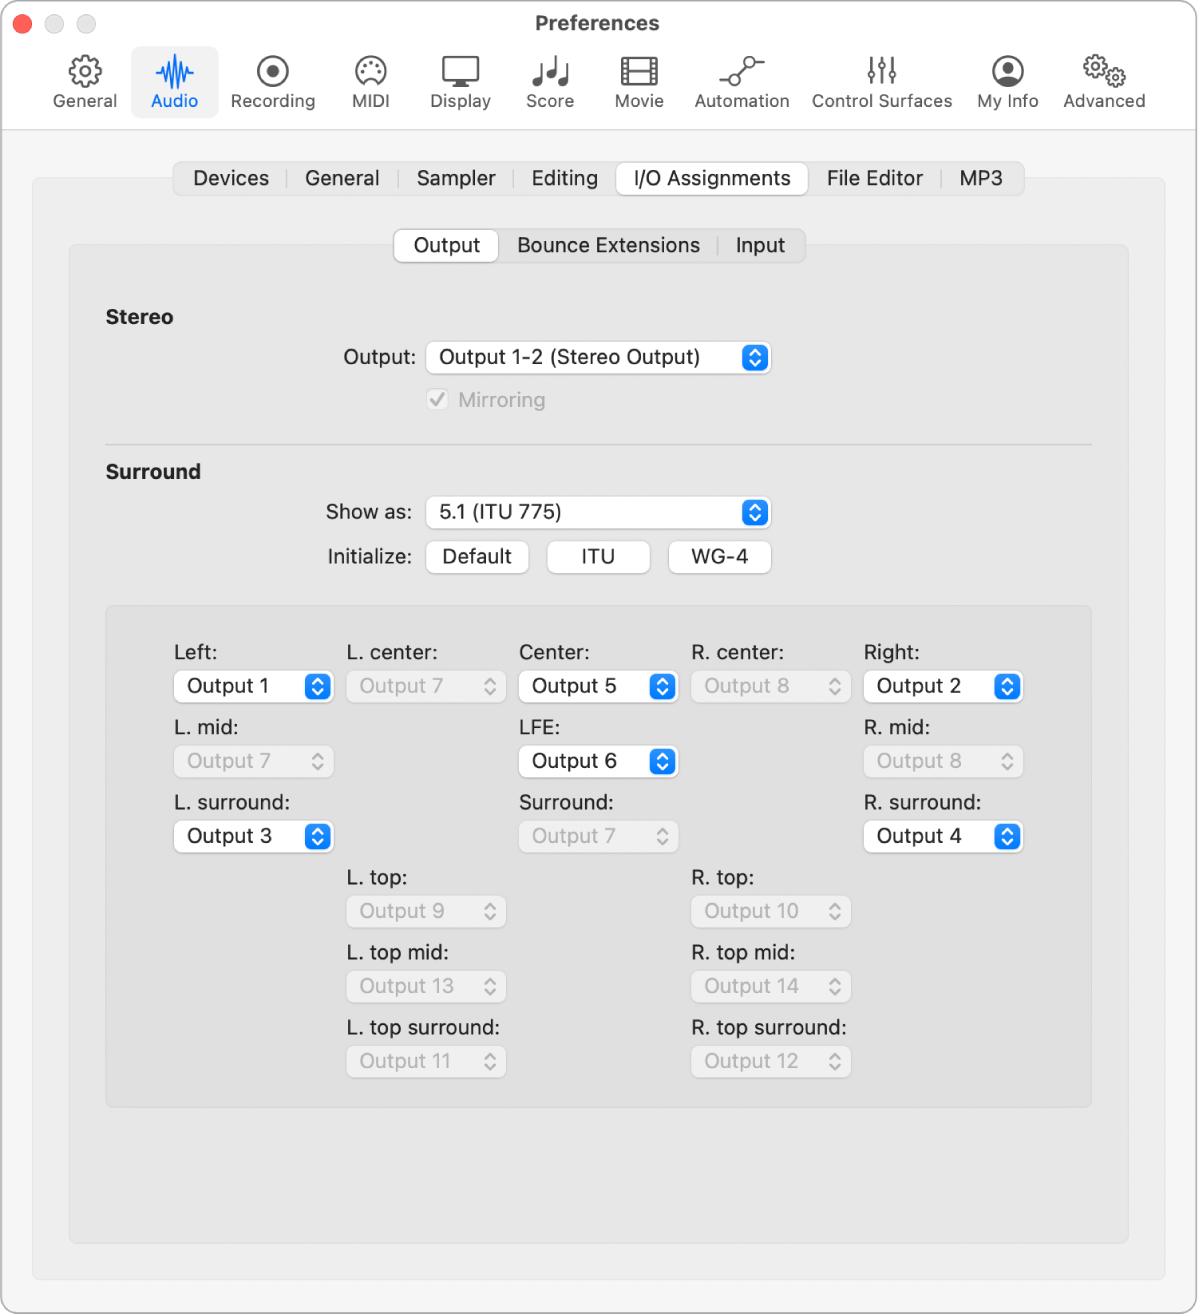Click the ITU initialize button
Image resolution: width=1200 pixels, height=1314 pixels.
click(598, 557)
